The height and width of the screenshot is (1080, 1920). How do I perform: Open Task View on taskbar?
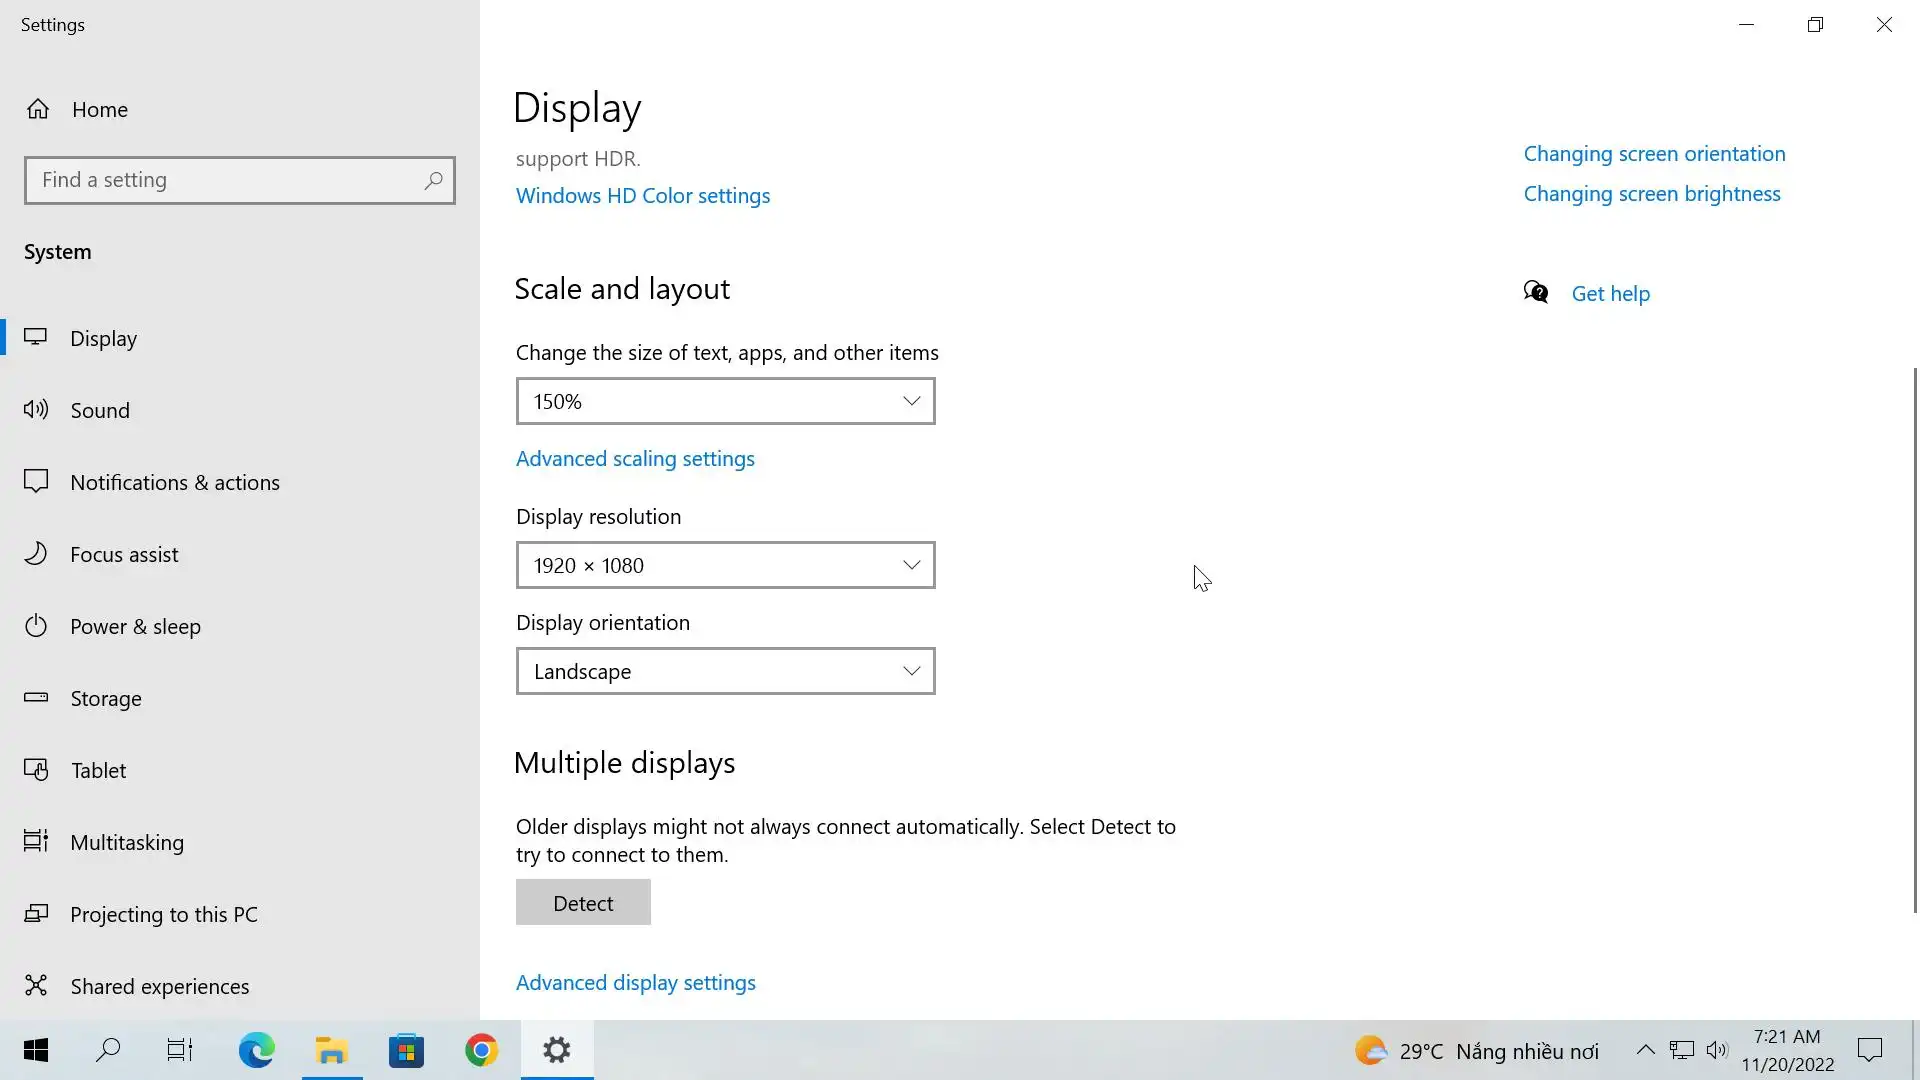coord(180,1050)
